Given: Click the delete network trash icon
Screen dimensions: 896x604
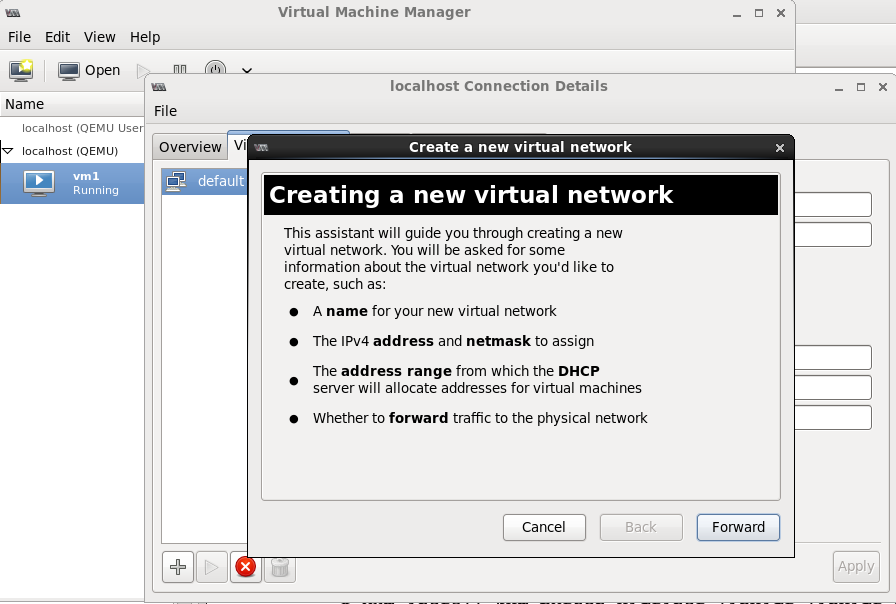Looking at the screenshot, I should tap(279, 567).
